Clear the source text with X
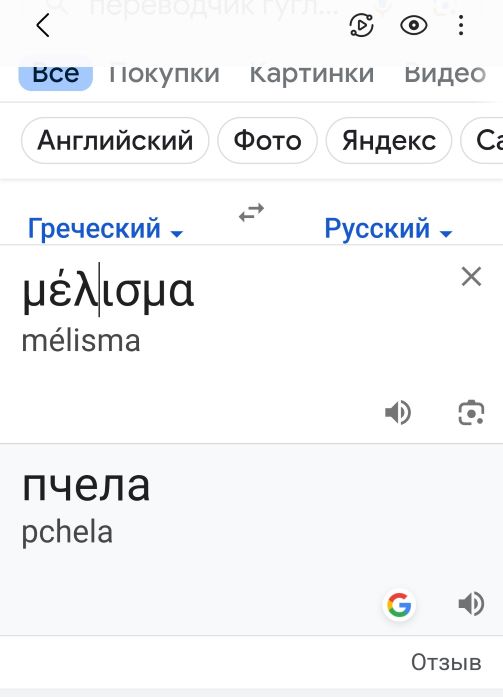The image size is (503, 697). tap(471, 277)
